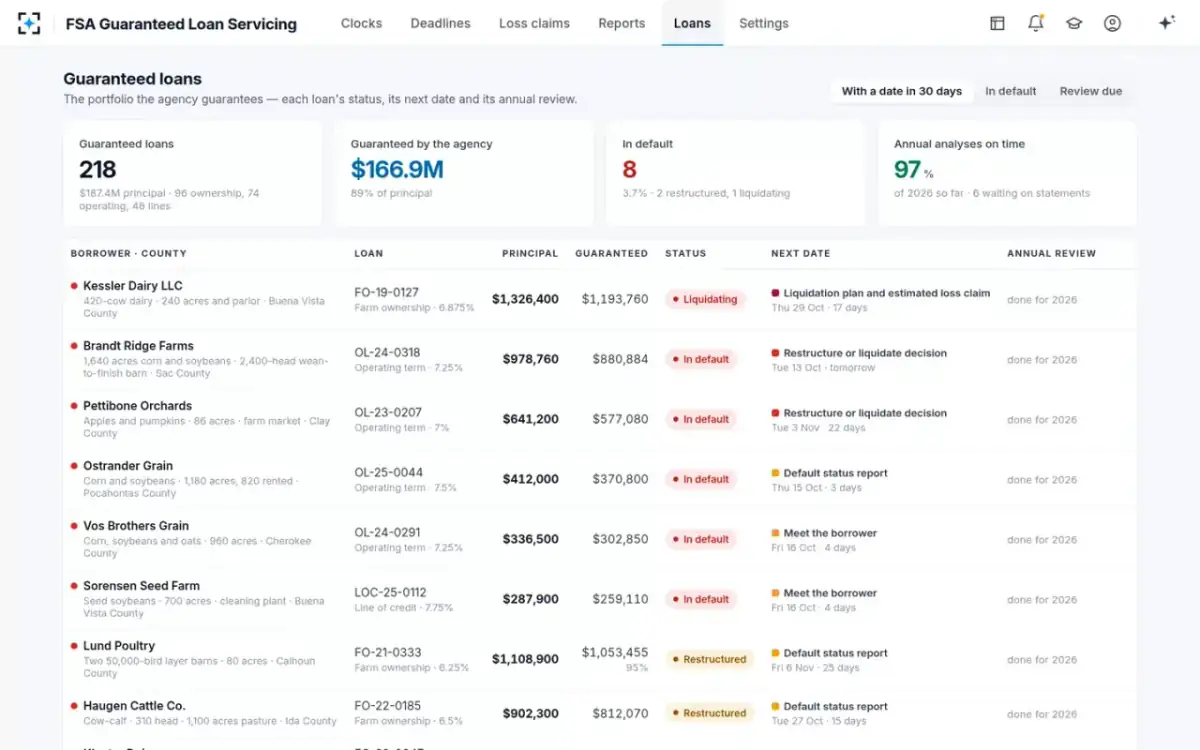Open borrower Brandt Ridge Farms
Image resolution: width=1200 pixels, height=750 pixels.
click(x=138, y=346)
